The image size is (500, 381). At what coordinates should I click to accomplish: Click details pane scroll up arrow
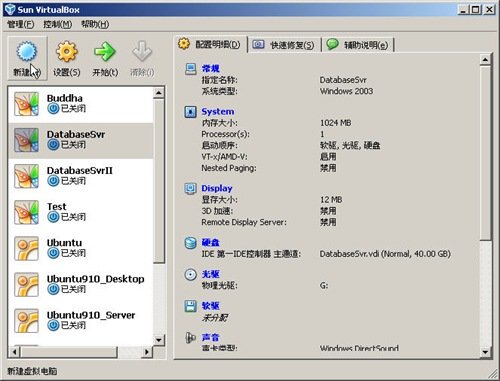(485, 60)
